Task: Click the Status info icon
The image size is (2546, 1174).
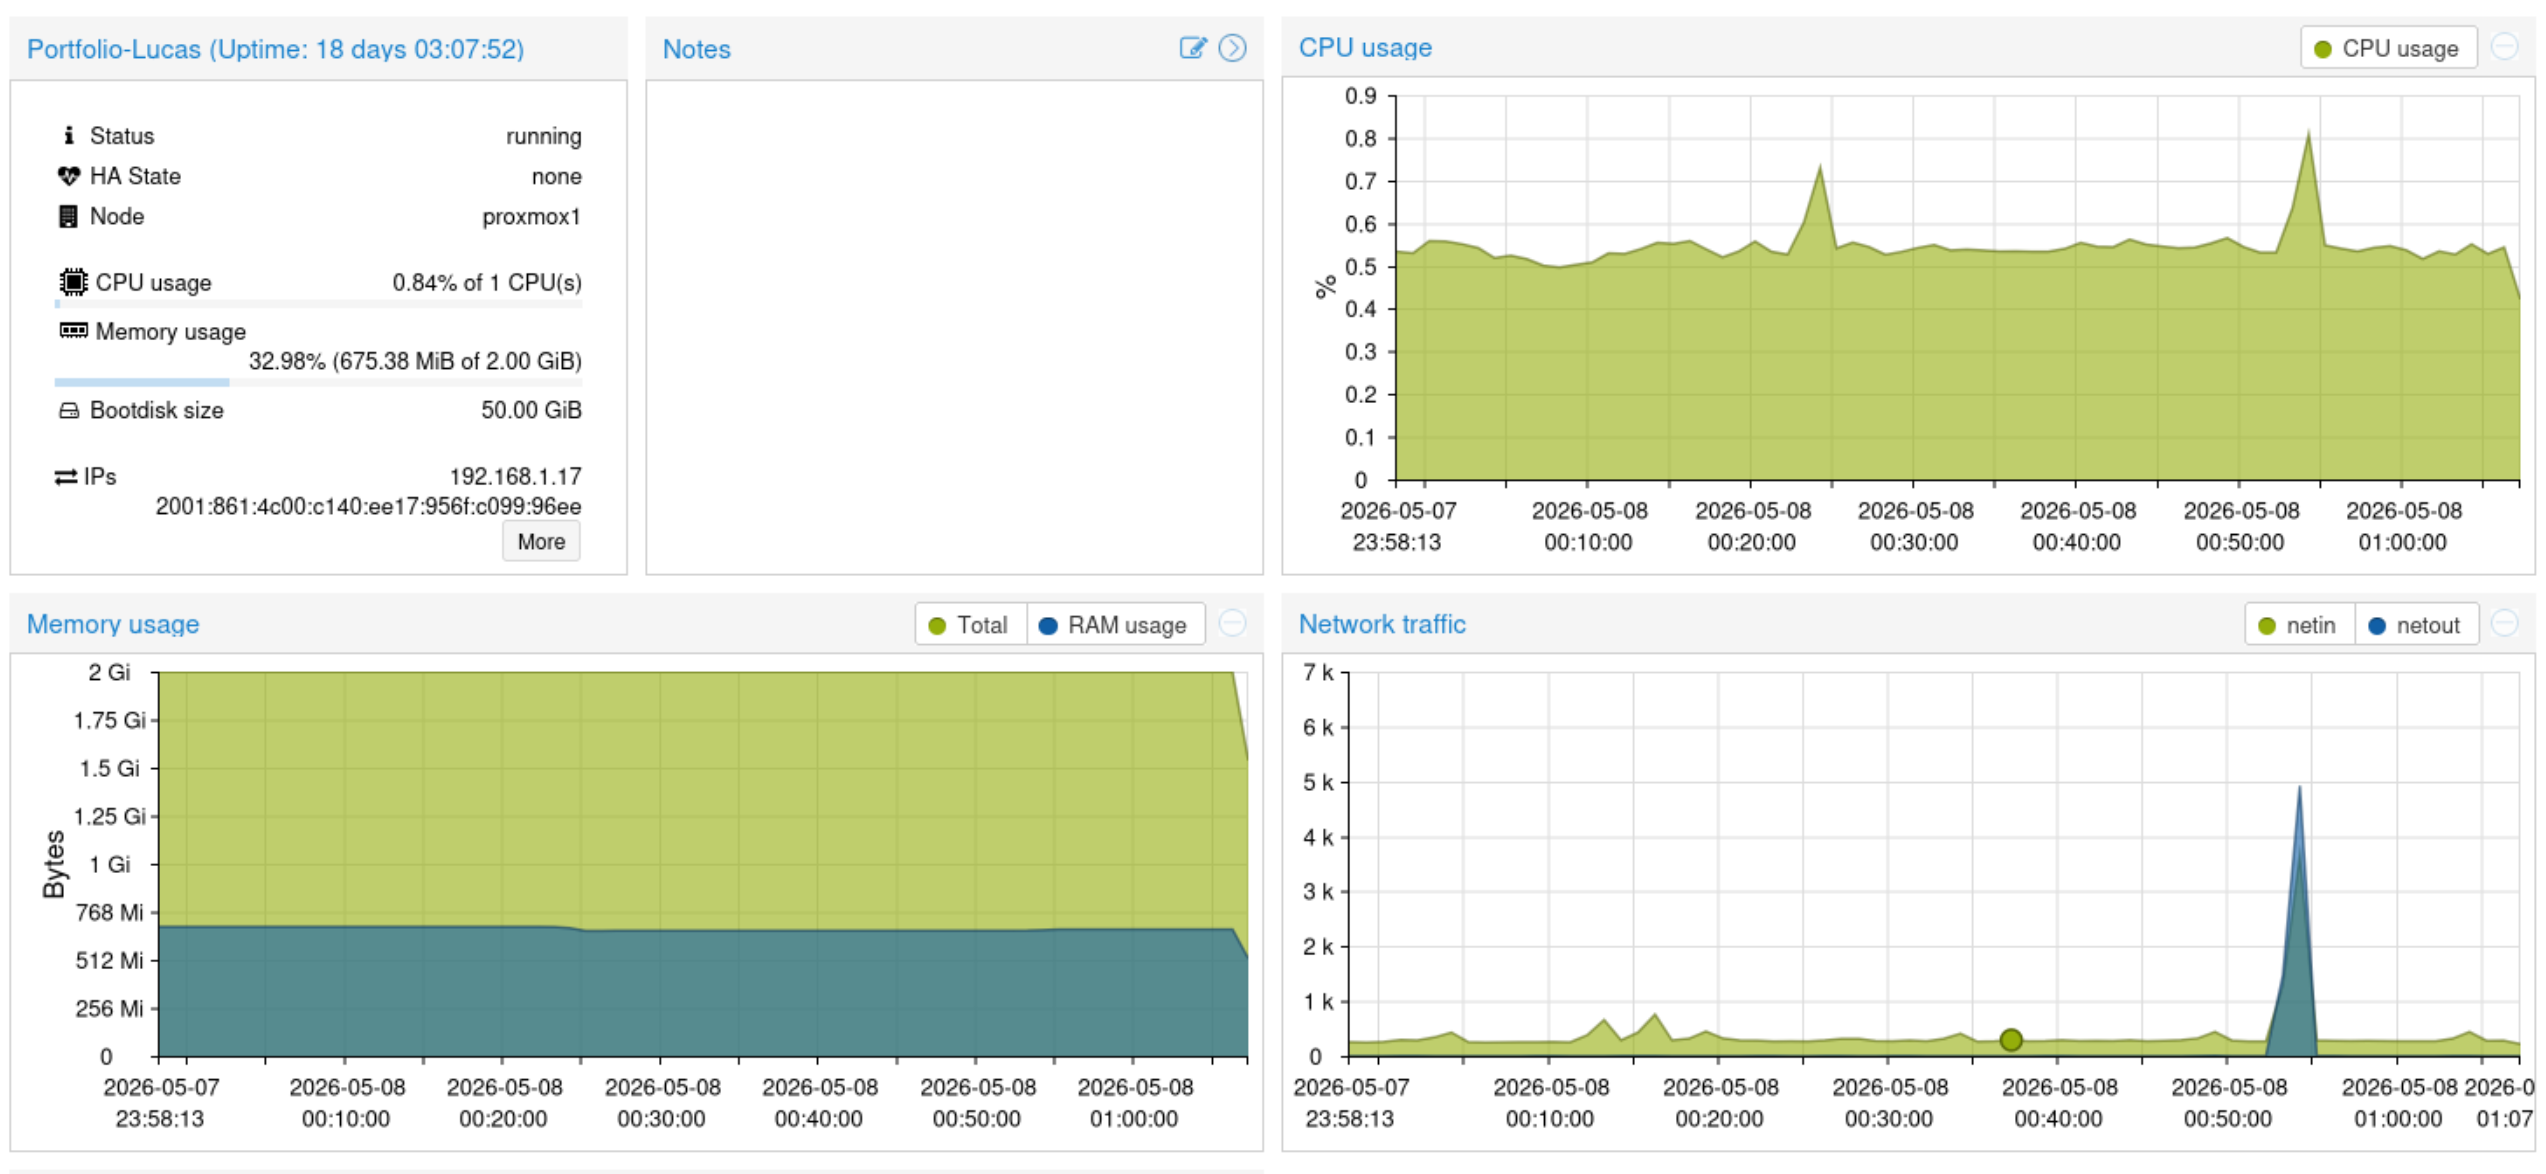Action: [x=68, y=135]
